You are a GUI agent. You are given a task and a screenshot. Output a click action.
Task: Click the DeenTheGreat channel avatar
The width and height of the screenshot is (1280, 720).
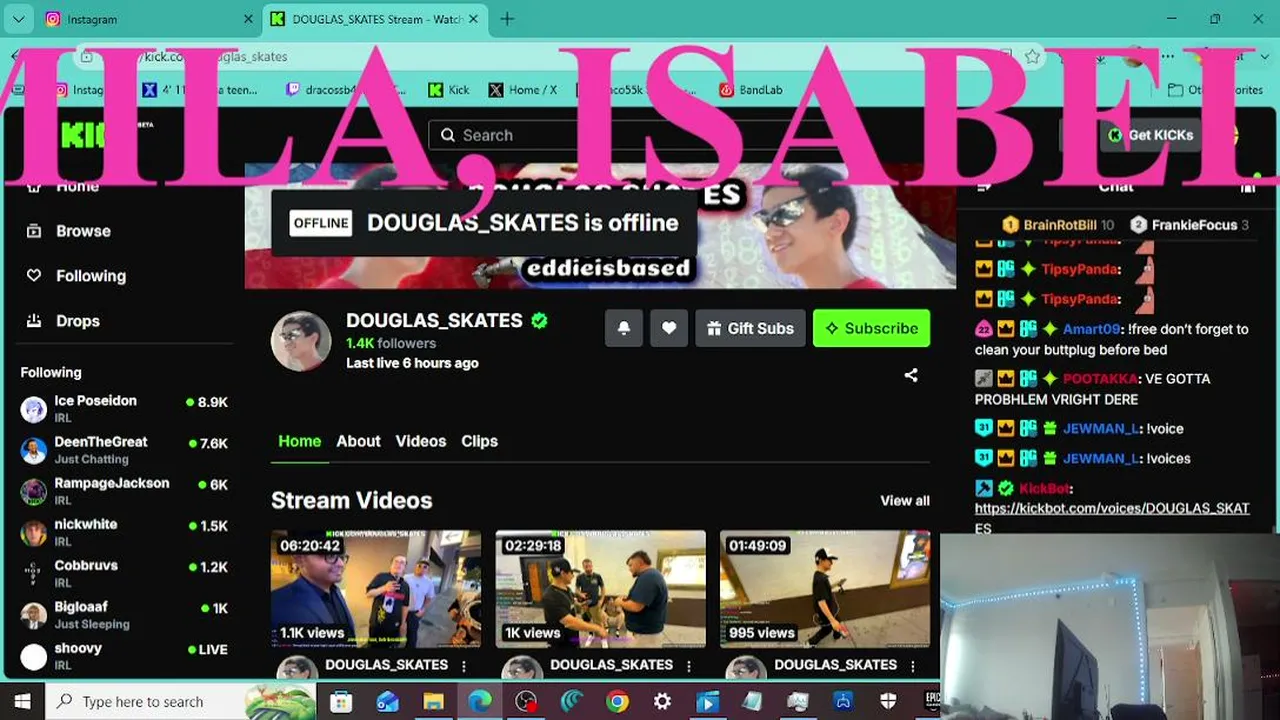[34, 450]
